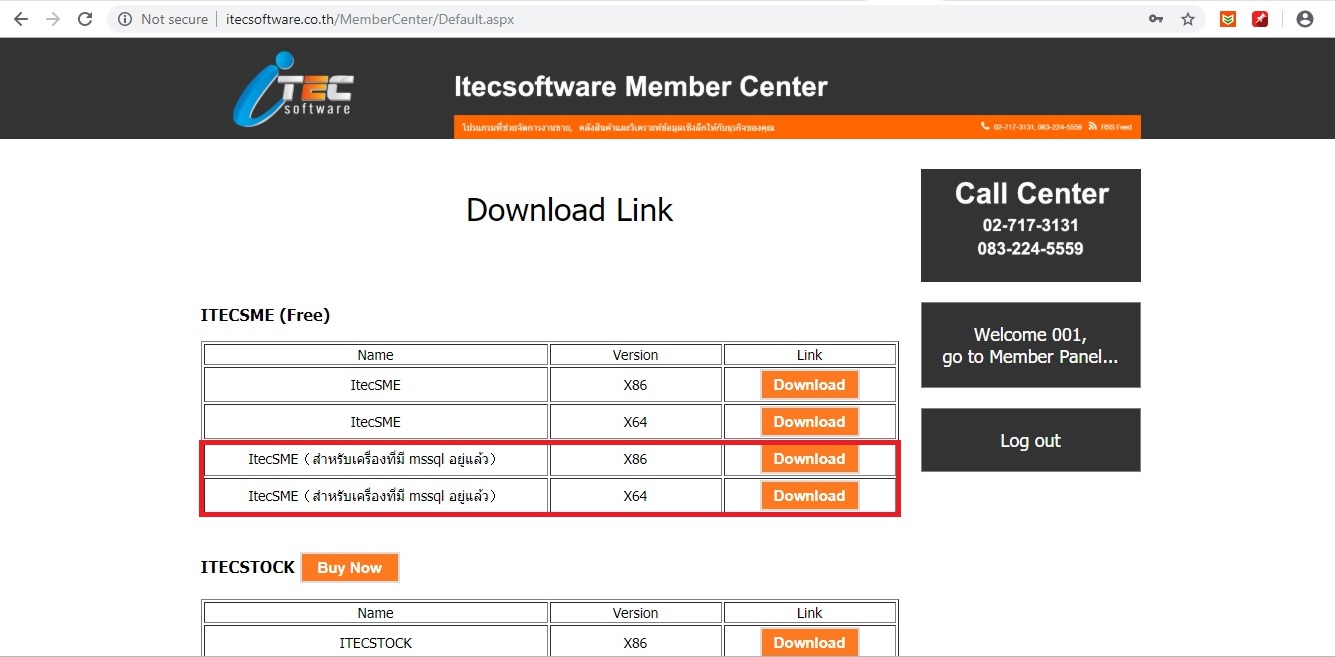Click ITECSTOCK name cell in table row
This screenshot has width=1335, height=657.
coord(376,643)
